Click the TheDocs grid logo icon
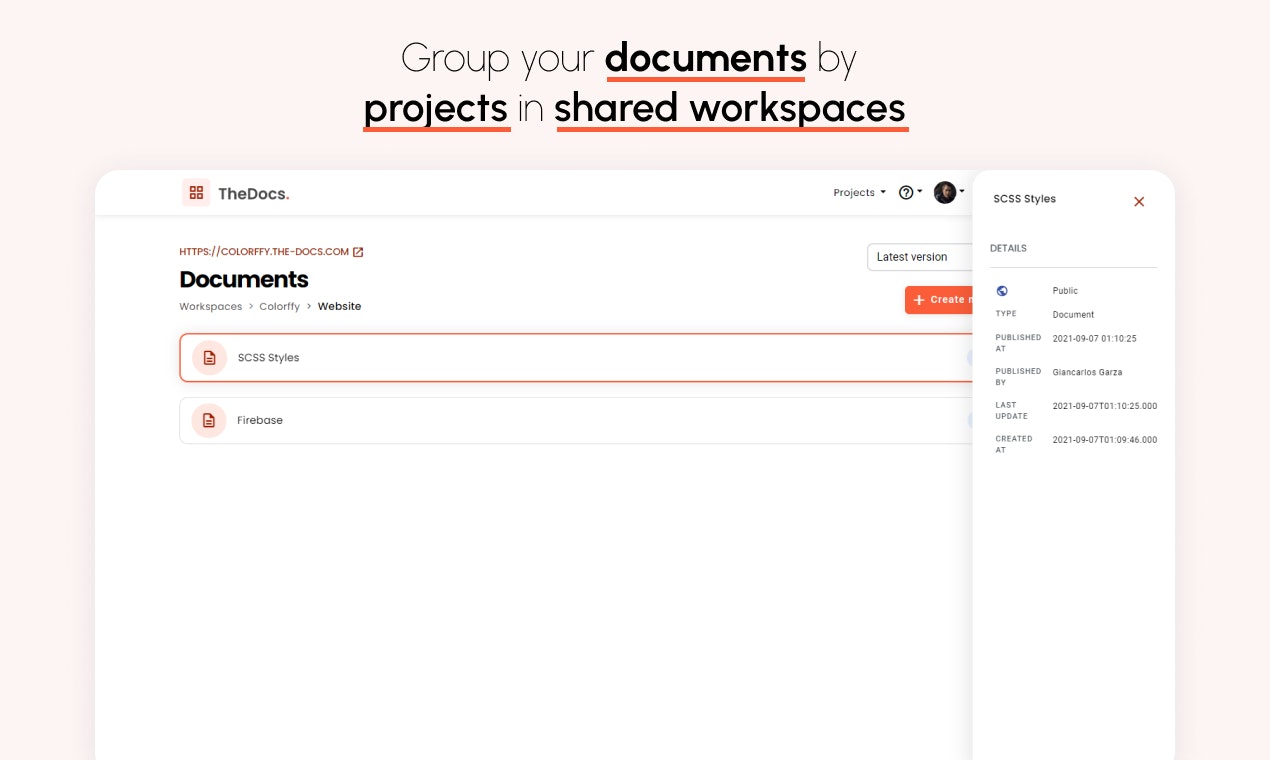This screenshot has width=1270, height=760. pos(196,192)
